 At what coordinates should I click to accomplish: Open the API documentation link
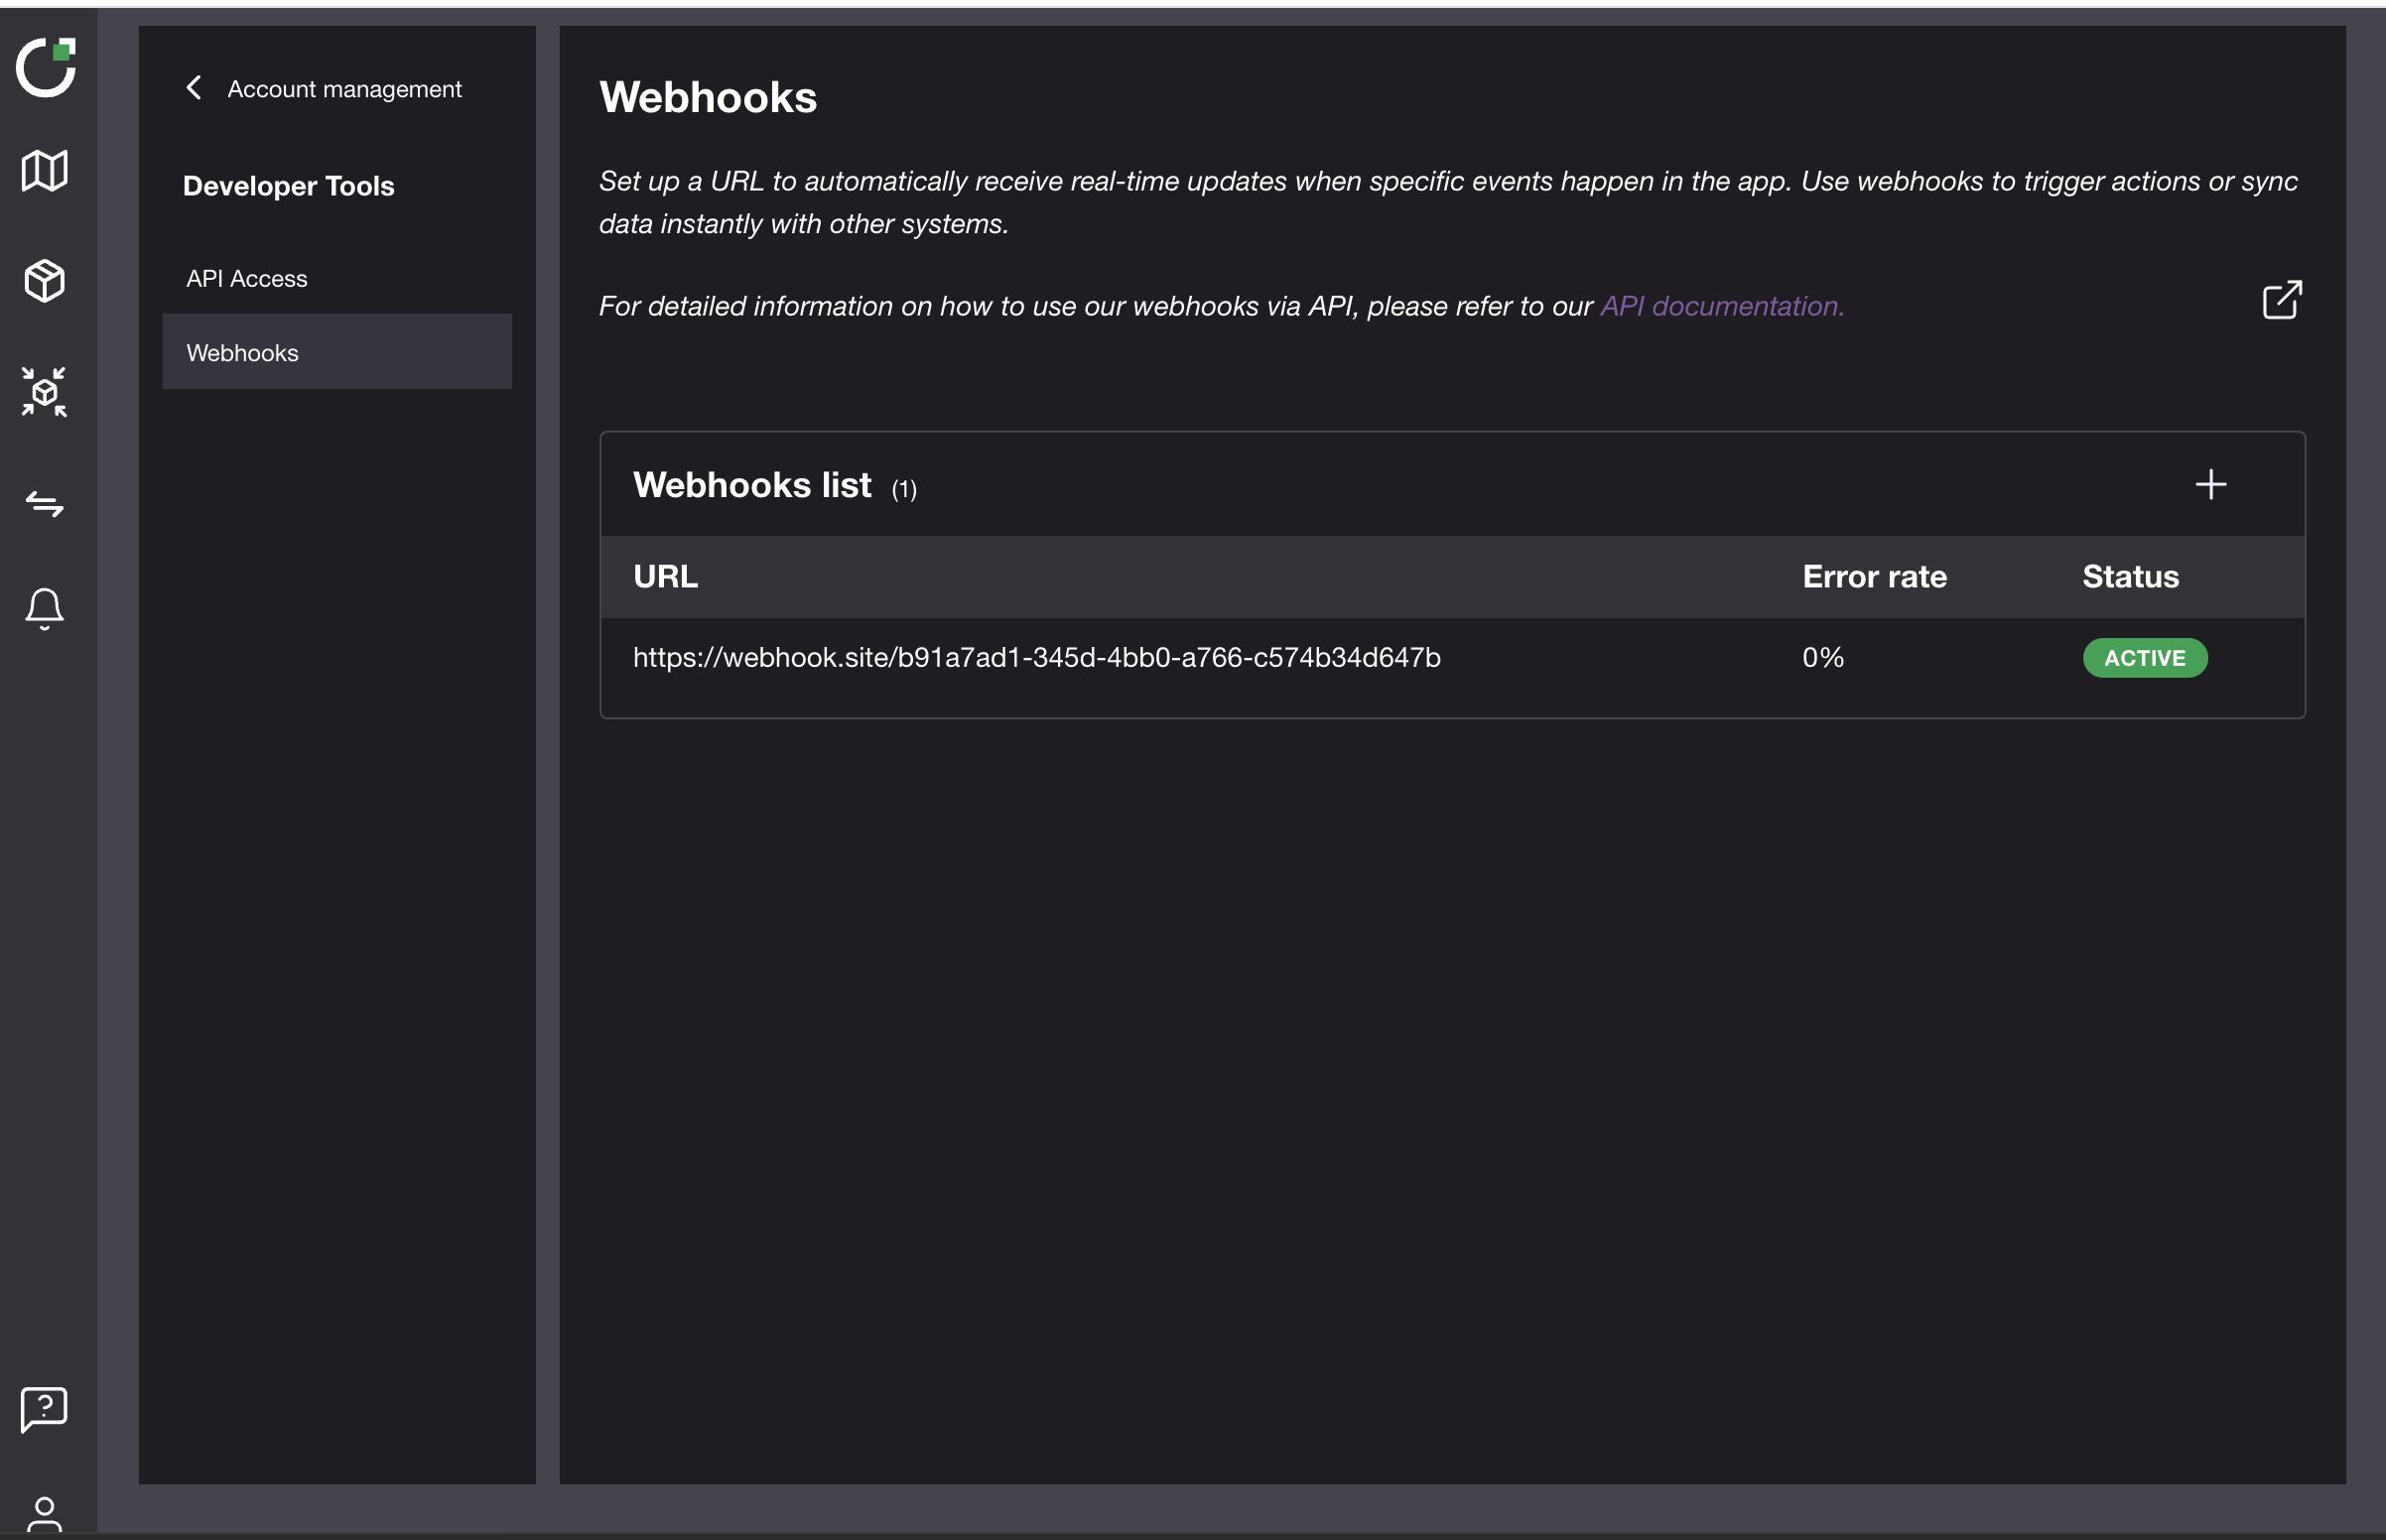1721,306
